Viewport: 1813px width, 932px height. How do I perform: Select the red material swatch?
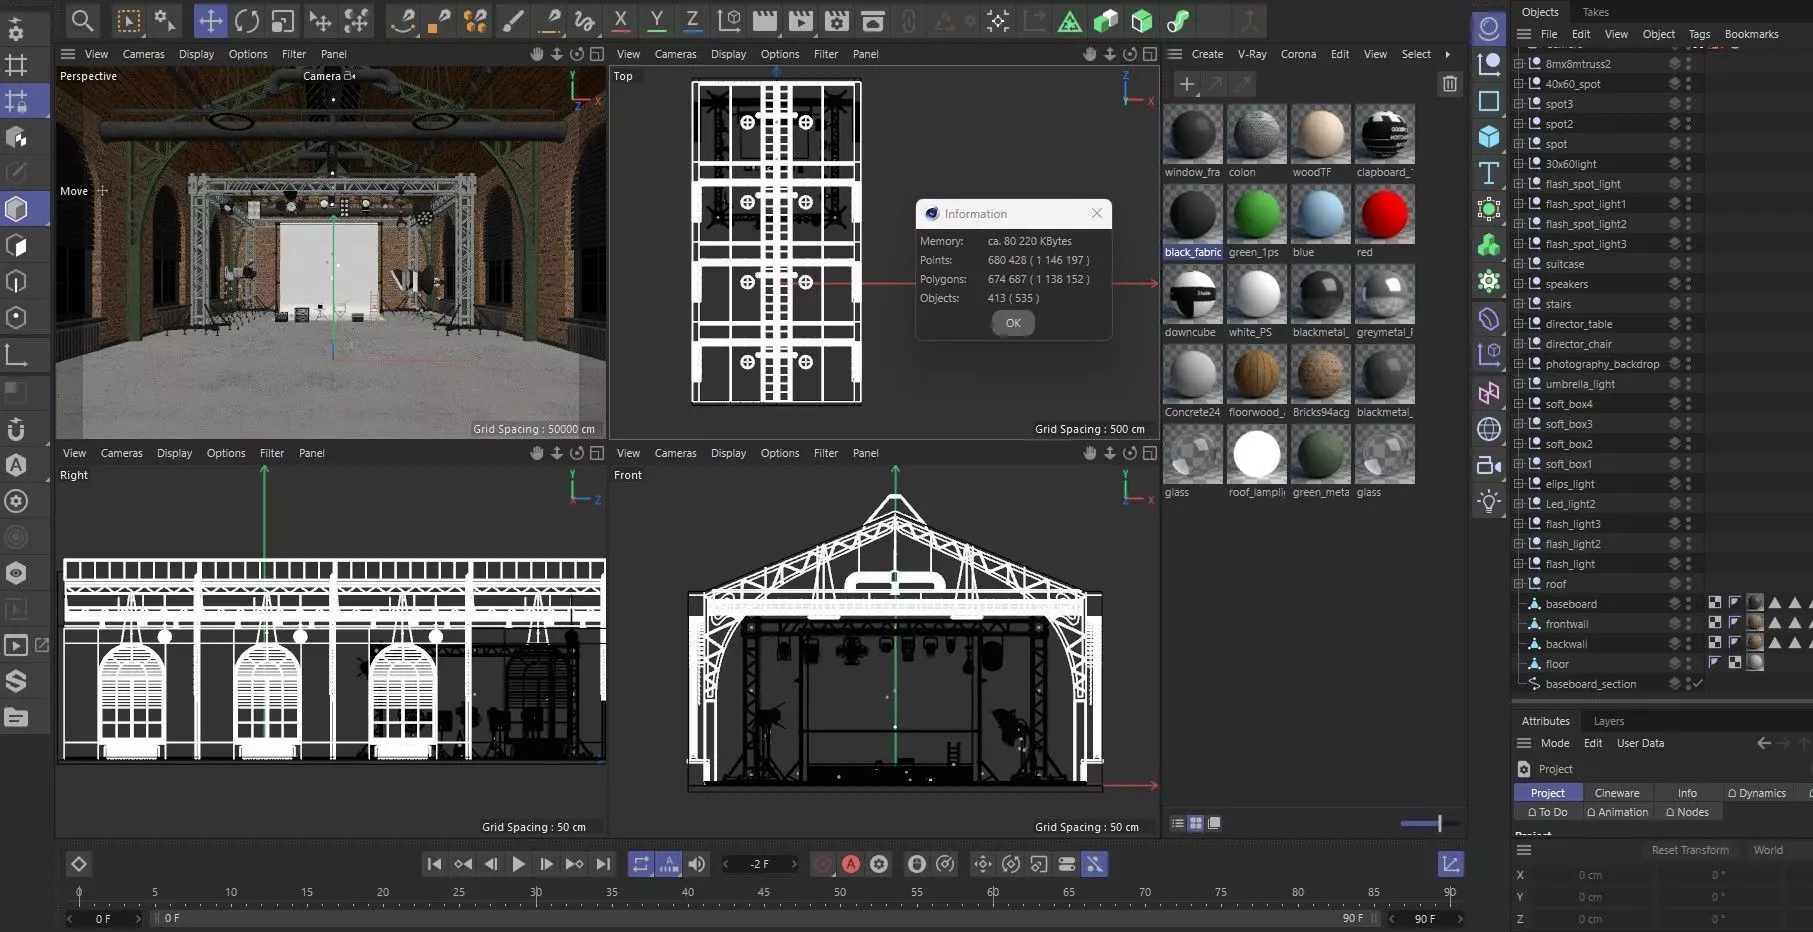(x=1384, y=214)
